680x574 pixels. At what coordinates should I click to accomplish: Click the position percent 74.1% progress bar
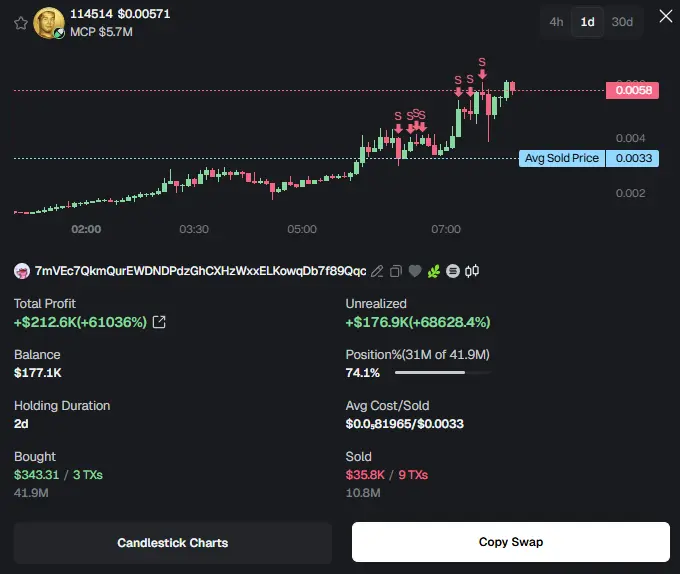[443, 372]
